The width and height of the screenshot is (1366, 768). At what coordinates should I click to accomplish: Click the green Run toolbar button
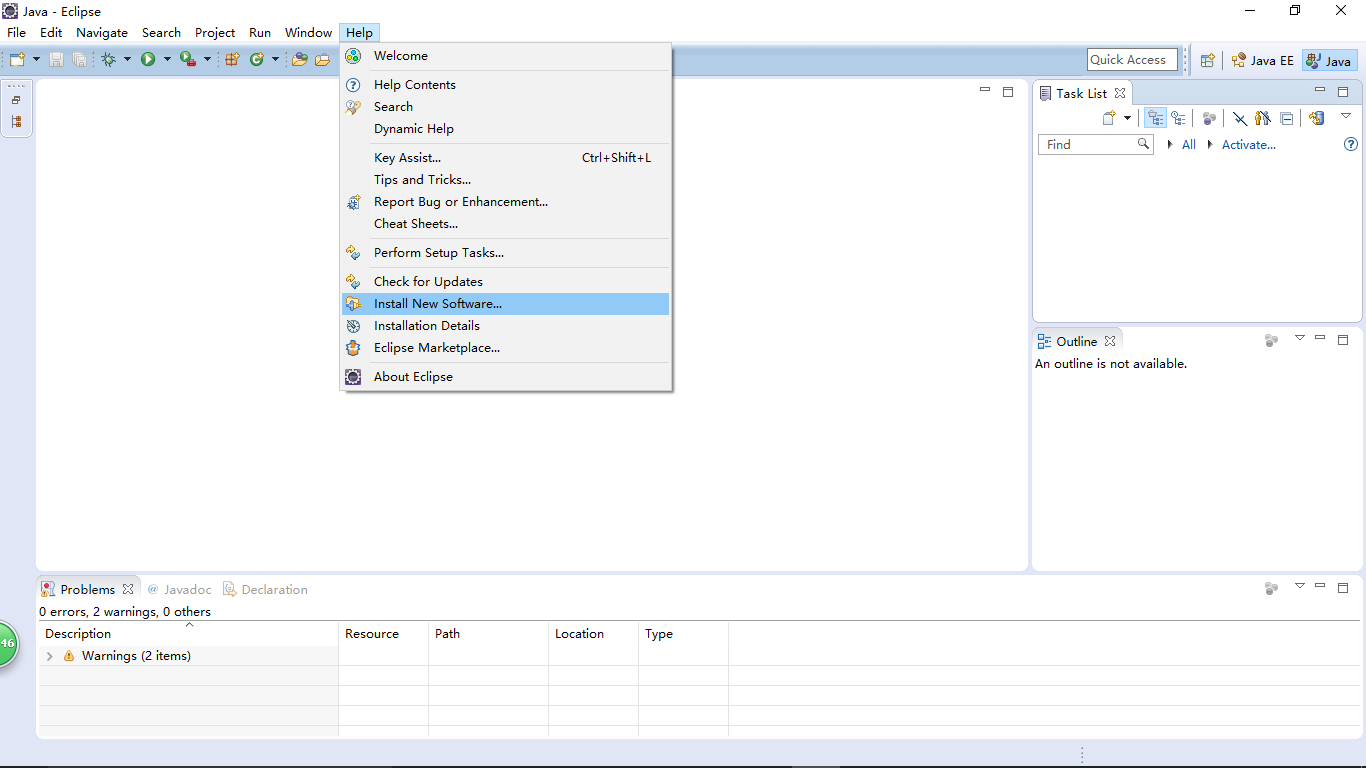point(148,60)
